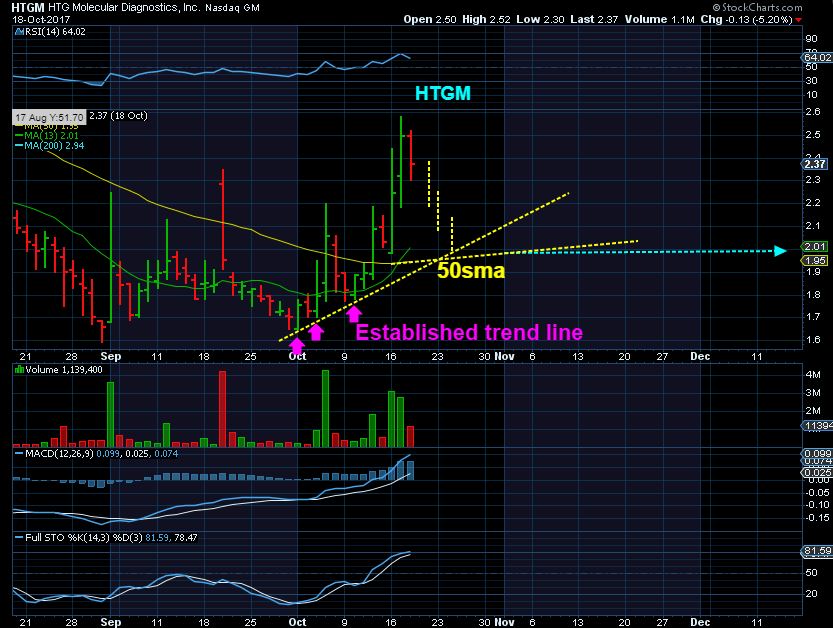Click the 0.099 MACD value tag on axis
This screenshot has height=628, width=833.
click(x=817, y=453)
